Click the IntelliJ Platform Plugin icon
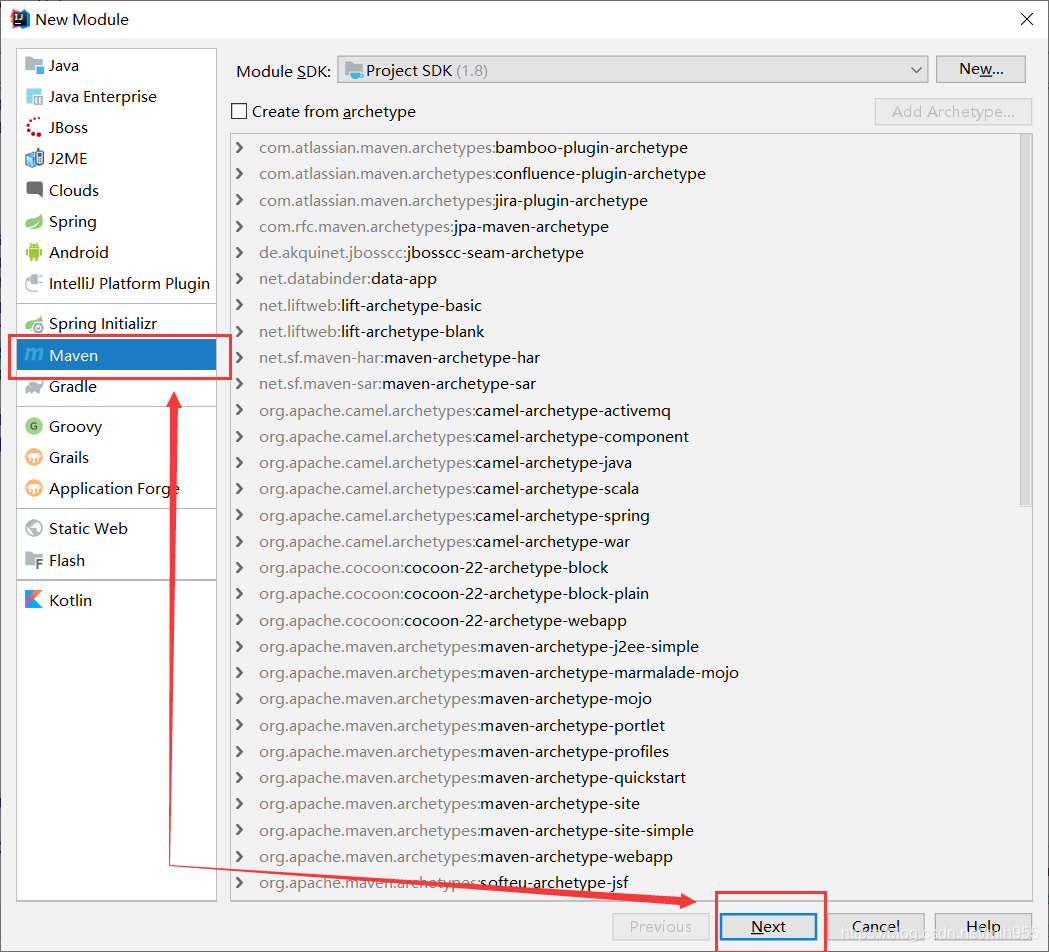 pos(33,283)
